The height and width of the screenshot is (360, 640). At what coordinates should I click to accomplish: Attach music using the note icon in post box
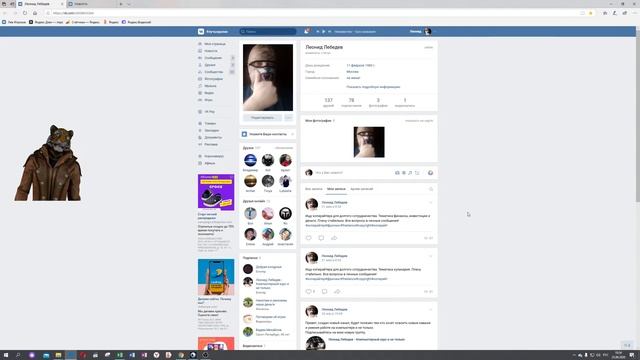tap(410, 173)
